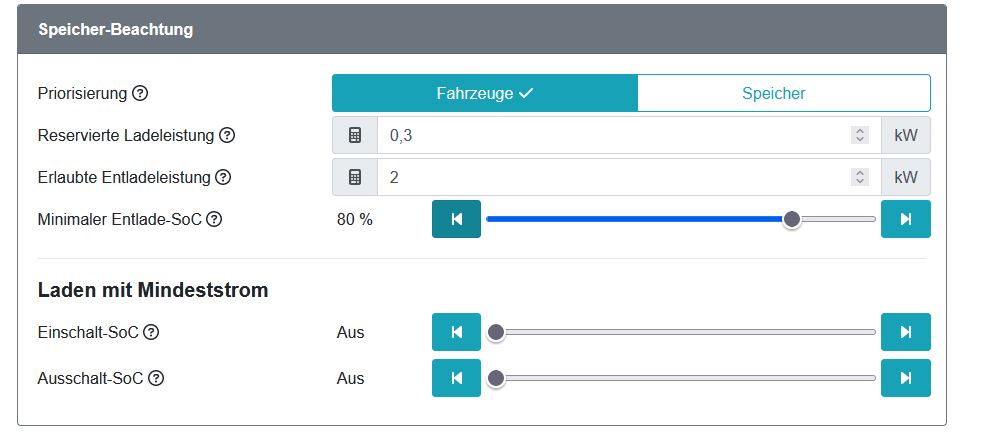The height and width of the screenshot is (439, 987).
Task: Click spinner arrows on Erlaubte Entladeleistung field
Action: point(859,177)
